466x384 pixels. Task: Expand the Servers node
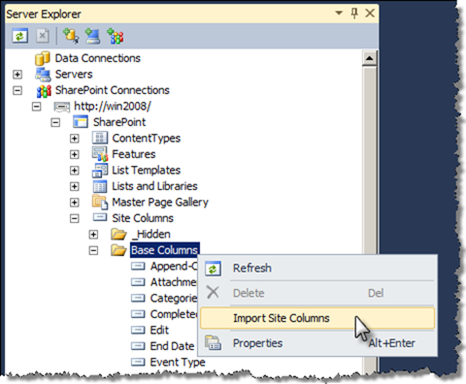17,74
